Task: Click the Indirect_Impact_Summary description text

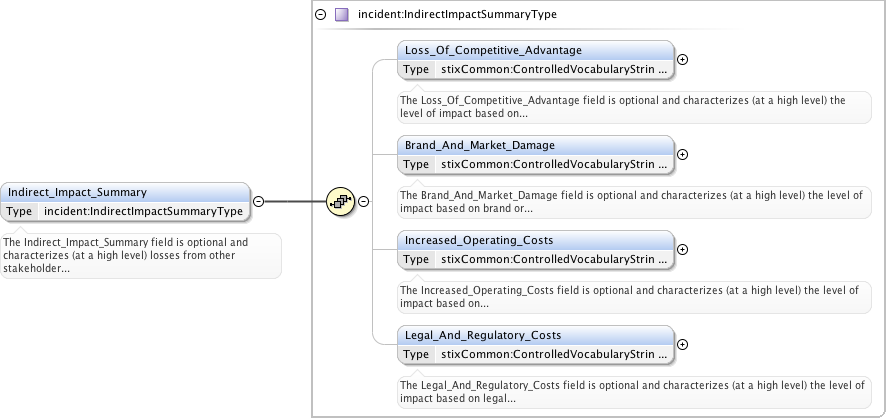Action: pos(140,255)
